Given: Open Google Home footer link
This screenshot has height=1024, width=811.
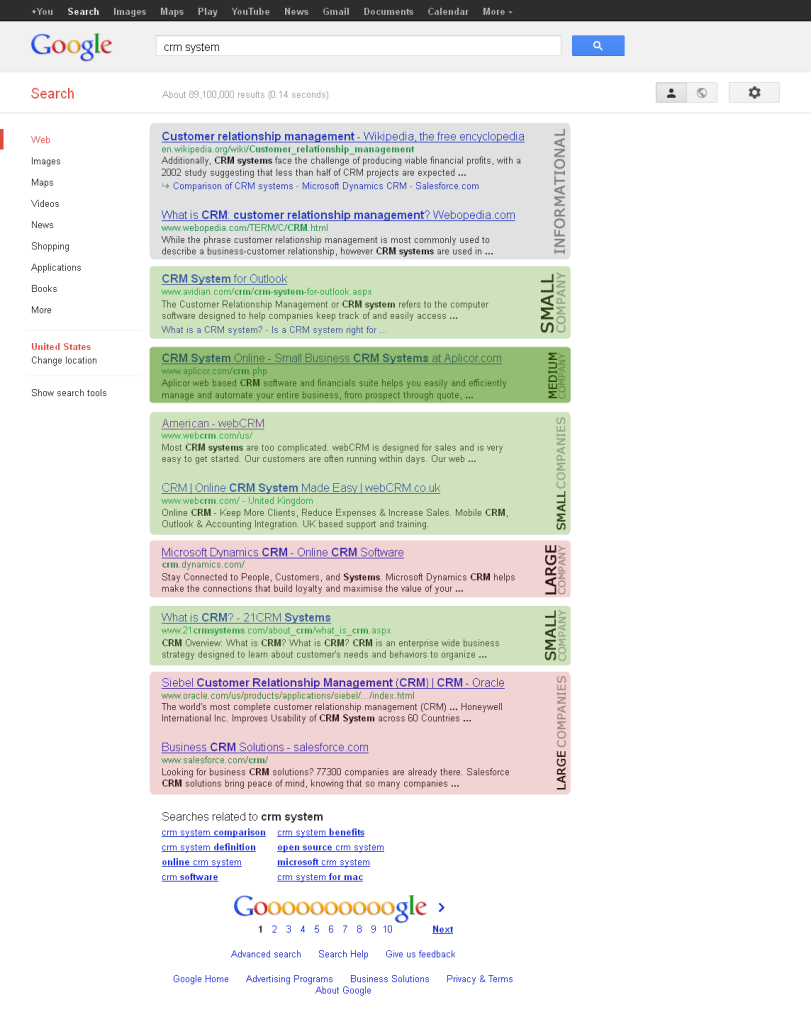Looking at the screenshot, I should [x=201, y=979].
